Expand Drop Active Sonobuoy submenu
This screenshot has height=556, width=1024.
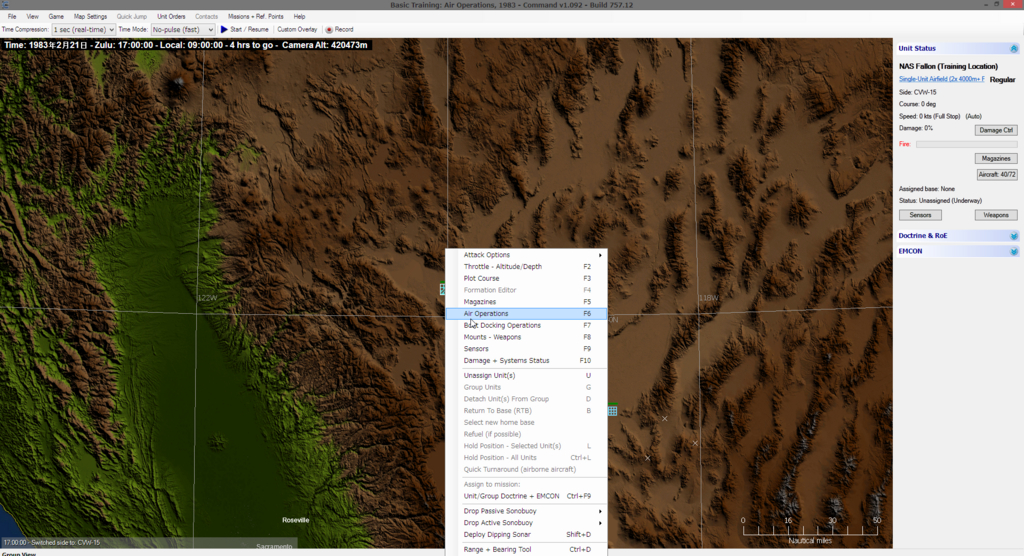[600, 523]
